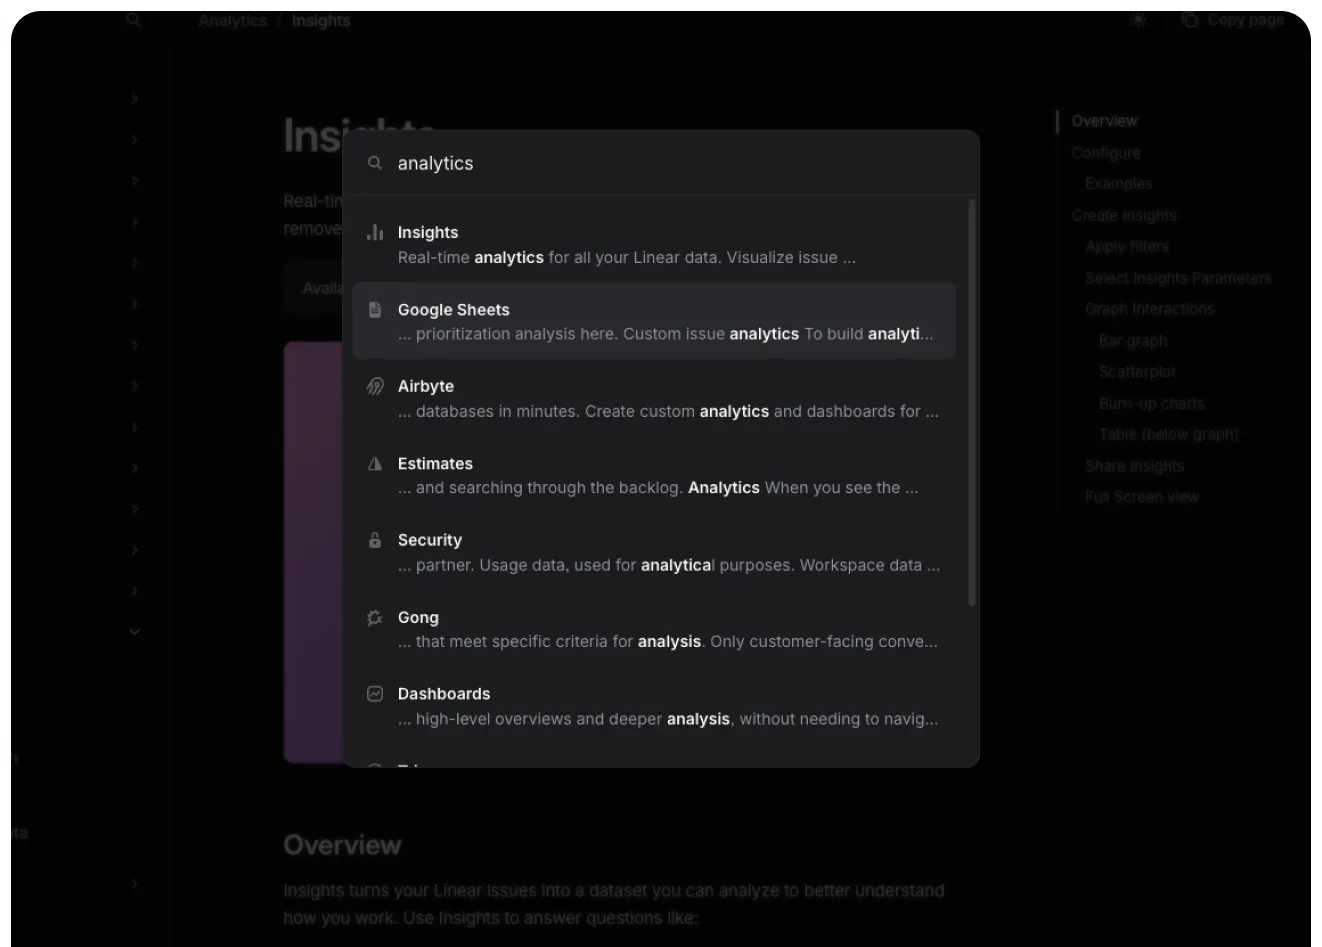Click the Dashboards chart icon
Viewport: 1322px width, 947px height.
tap(375, 694)
